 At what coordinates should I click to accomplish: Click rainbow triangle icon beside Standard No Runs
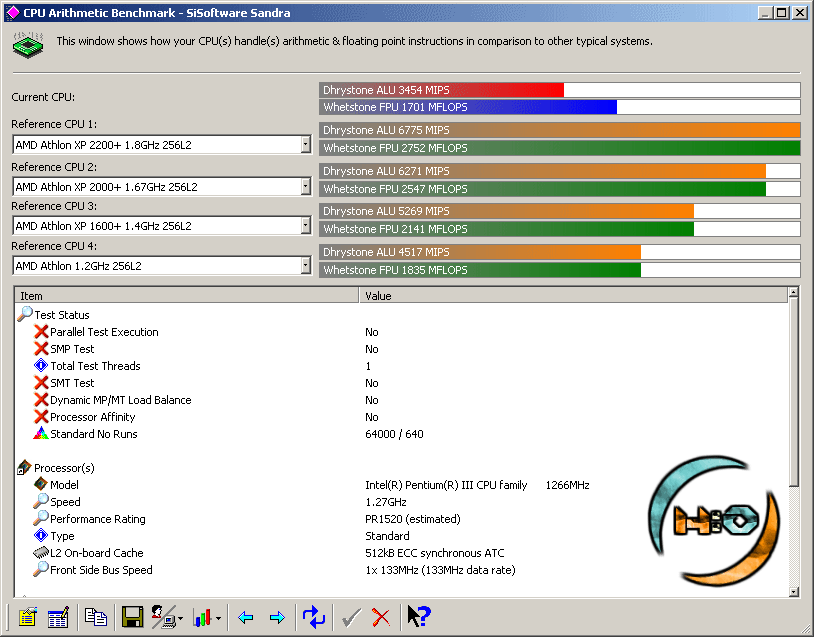coord(41,433)
